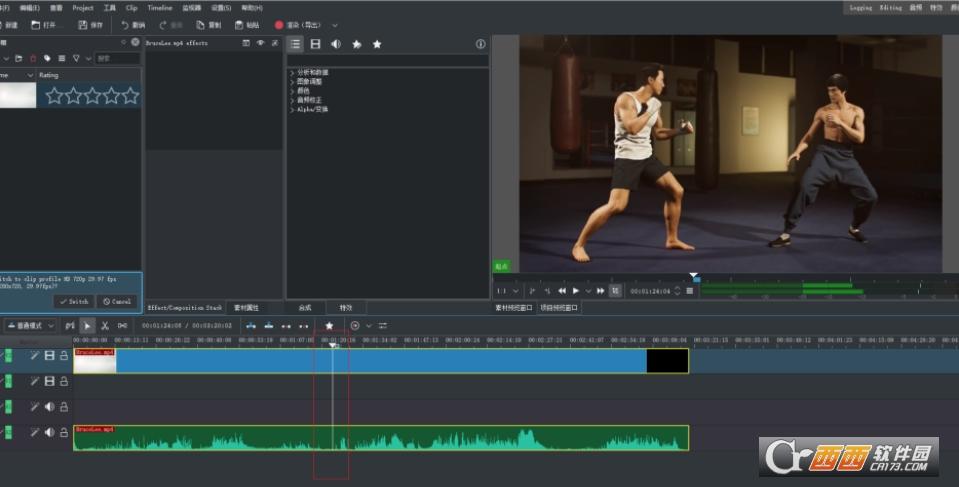Open the Project menu
959x487 pixels.
83,8
